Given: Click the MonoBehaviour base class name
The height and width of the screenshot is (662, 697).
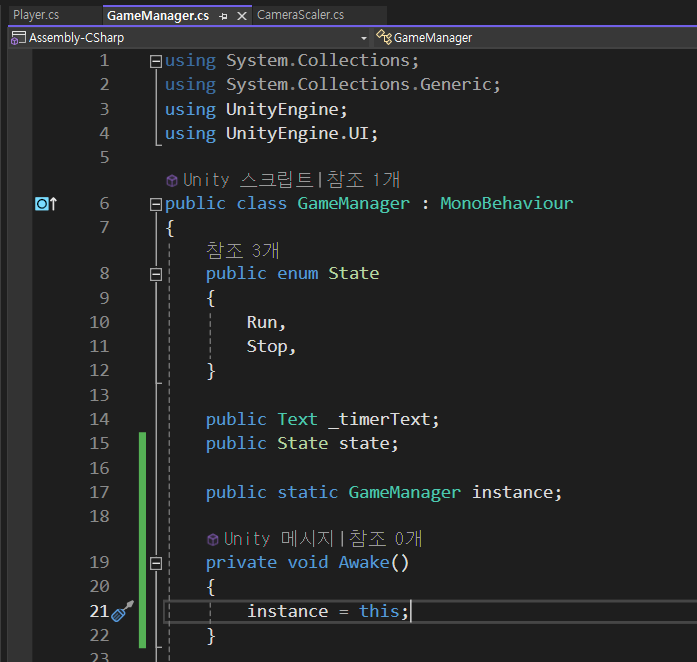Looking at the screenshot, I should tap(506, 204).
